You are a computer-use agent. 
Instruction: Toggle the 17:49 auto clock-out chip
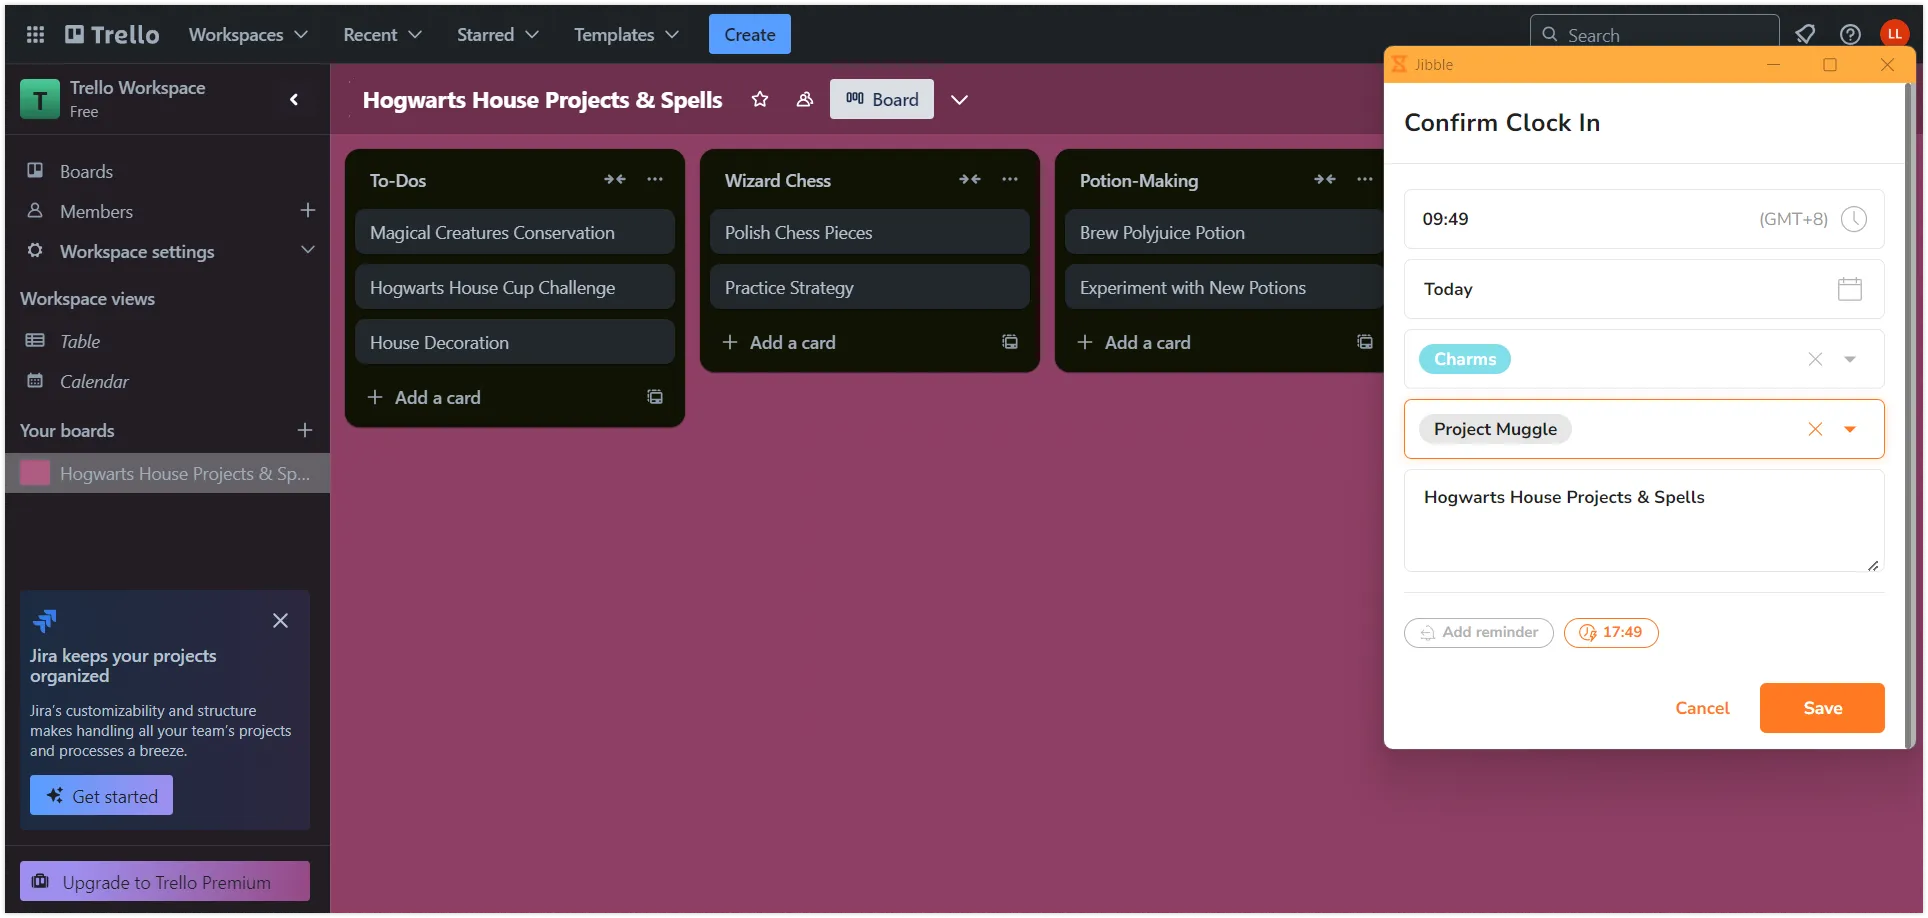1611,632
